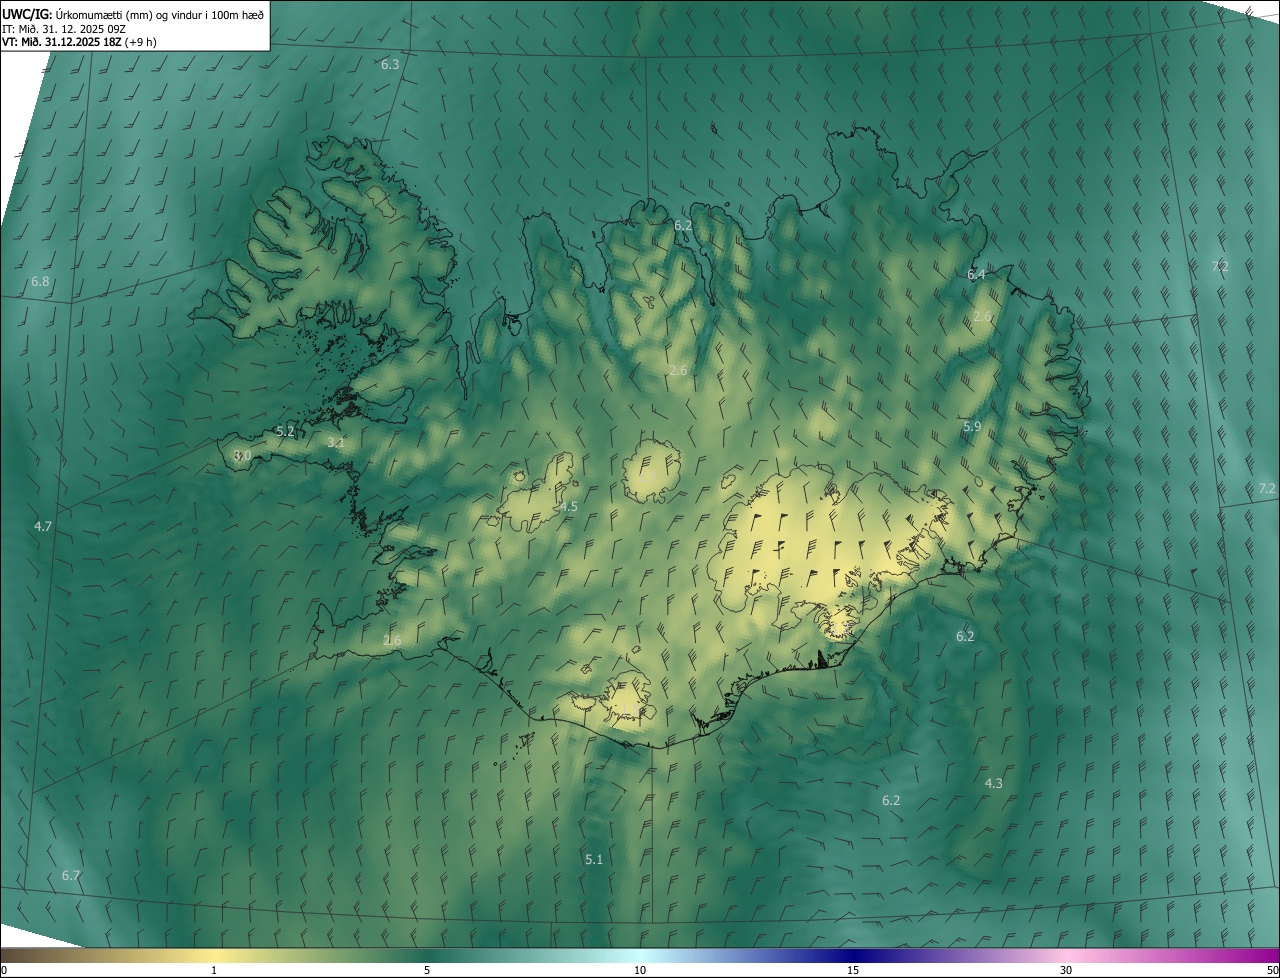This screenshot has height=978, width=1280.
Task: Click the 6.8 value label over the sea
Action: tap(40, 281)
